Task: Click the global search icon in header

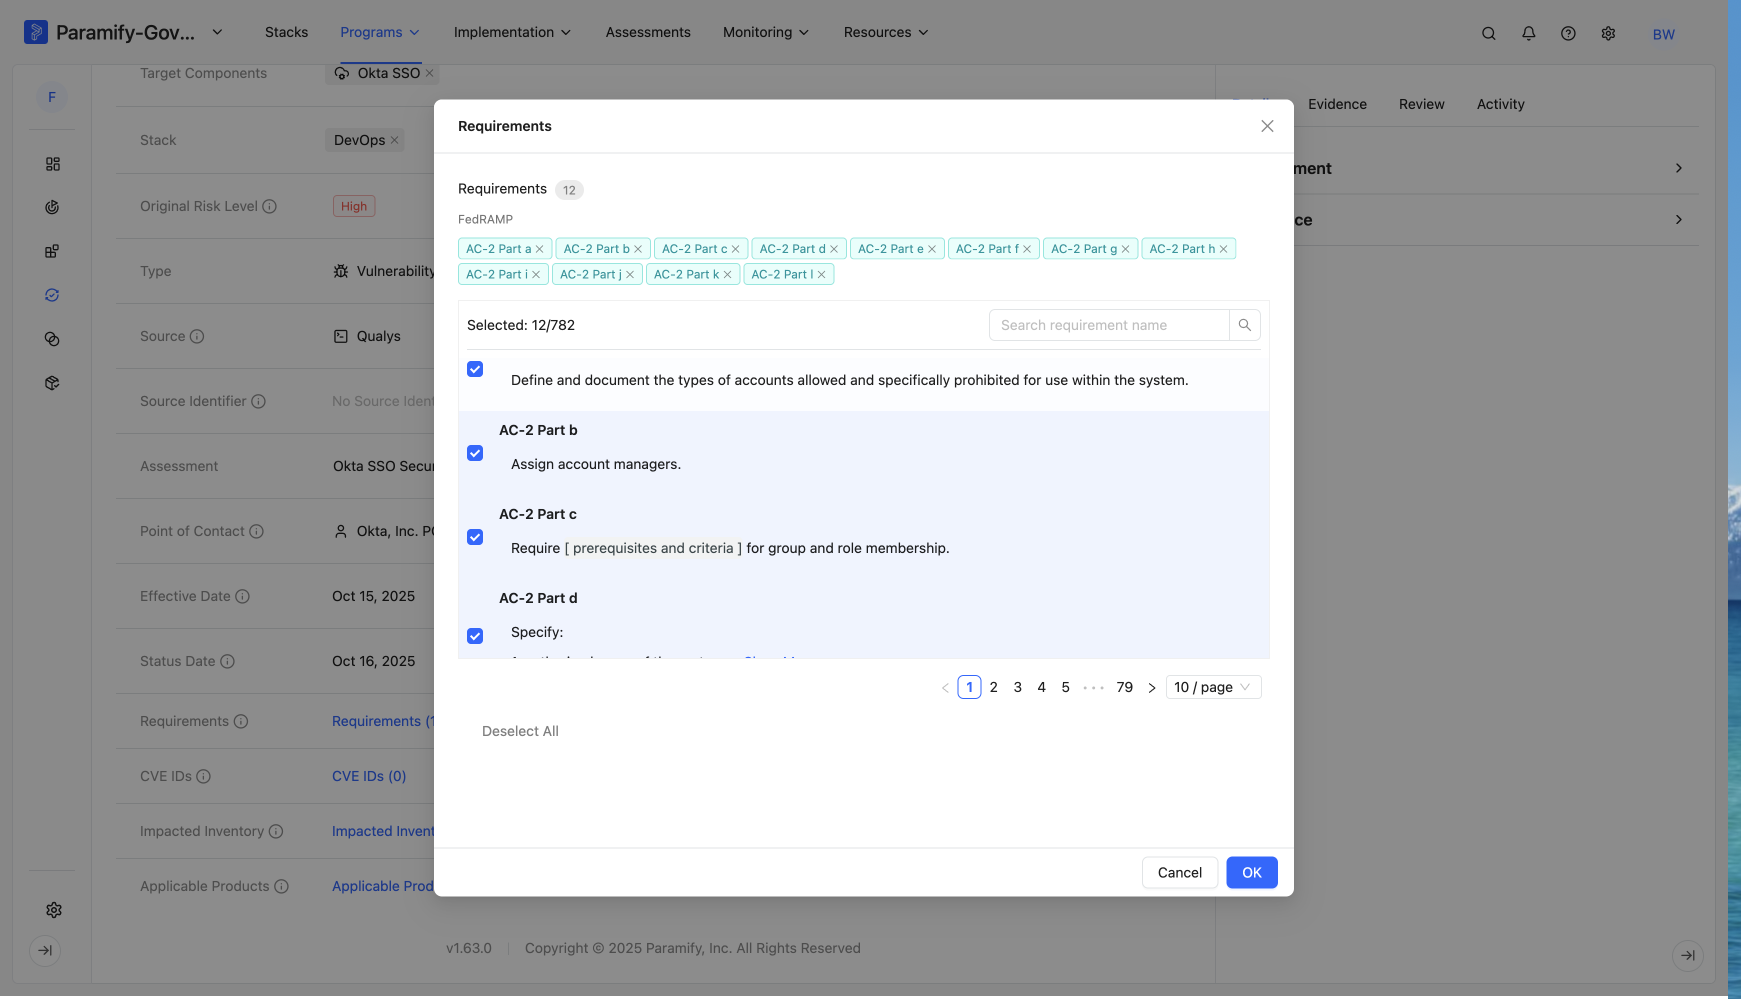Action: [x=1488, y=33]
